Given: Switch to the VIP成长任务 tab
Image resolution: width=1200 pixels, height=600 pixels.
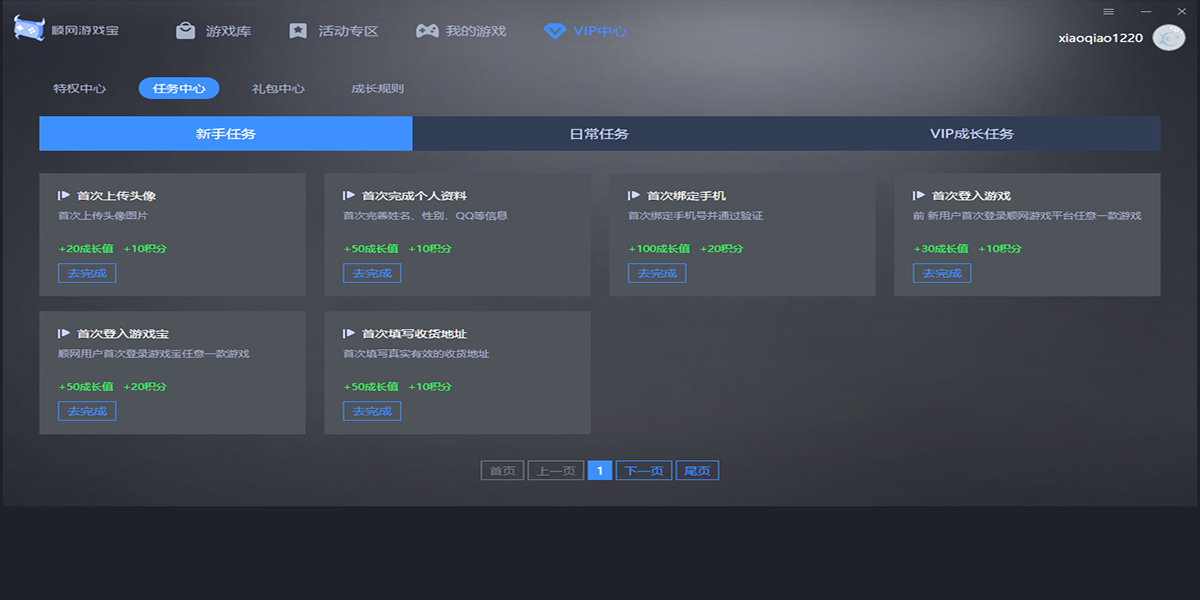Looking at the screenshot, I should click(972, 134).
